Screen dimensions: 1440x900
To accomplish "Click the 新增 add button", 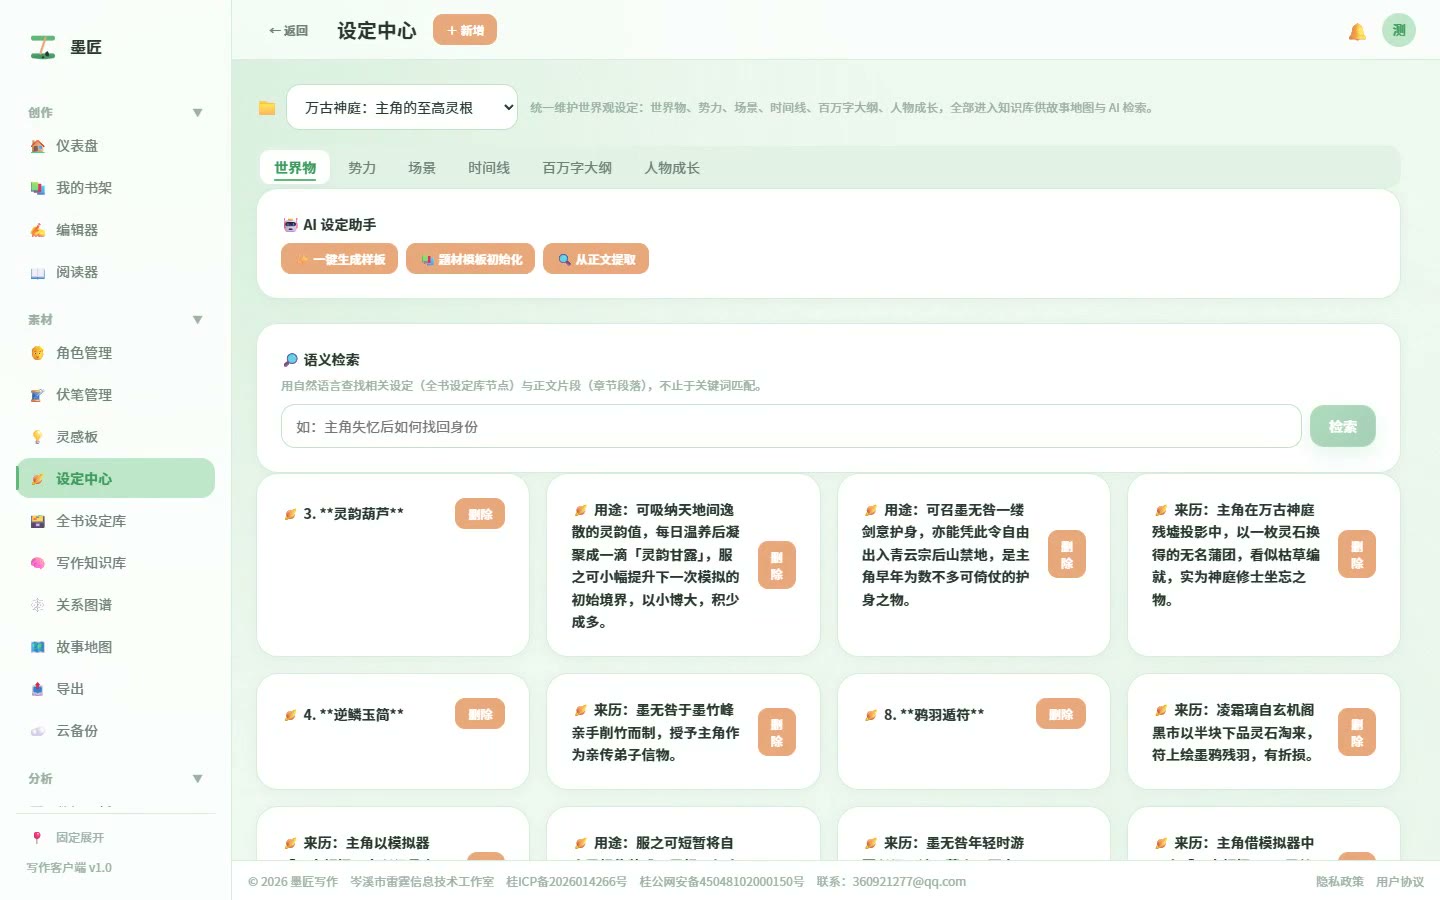I will point(465,30).
